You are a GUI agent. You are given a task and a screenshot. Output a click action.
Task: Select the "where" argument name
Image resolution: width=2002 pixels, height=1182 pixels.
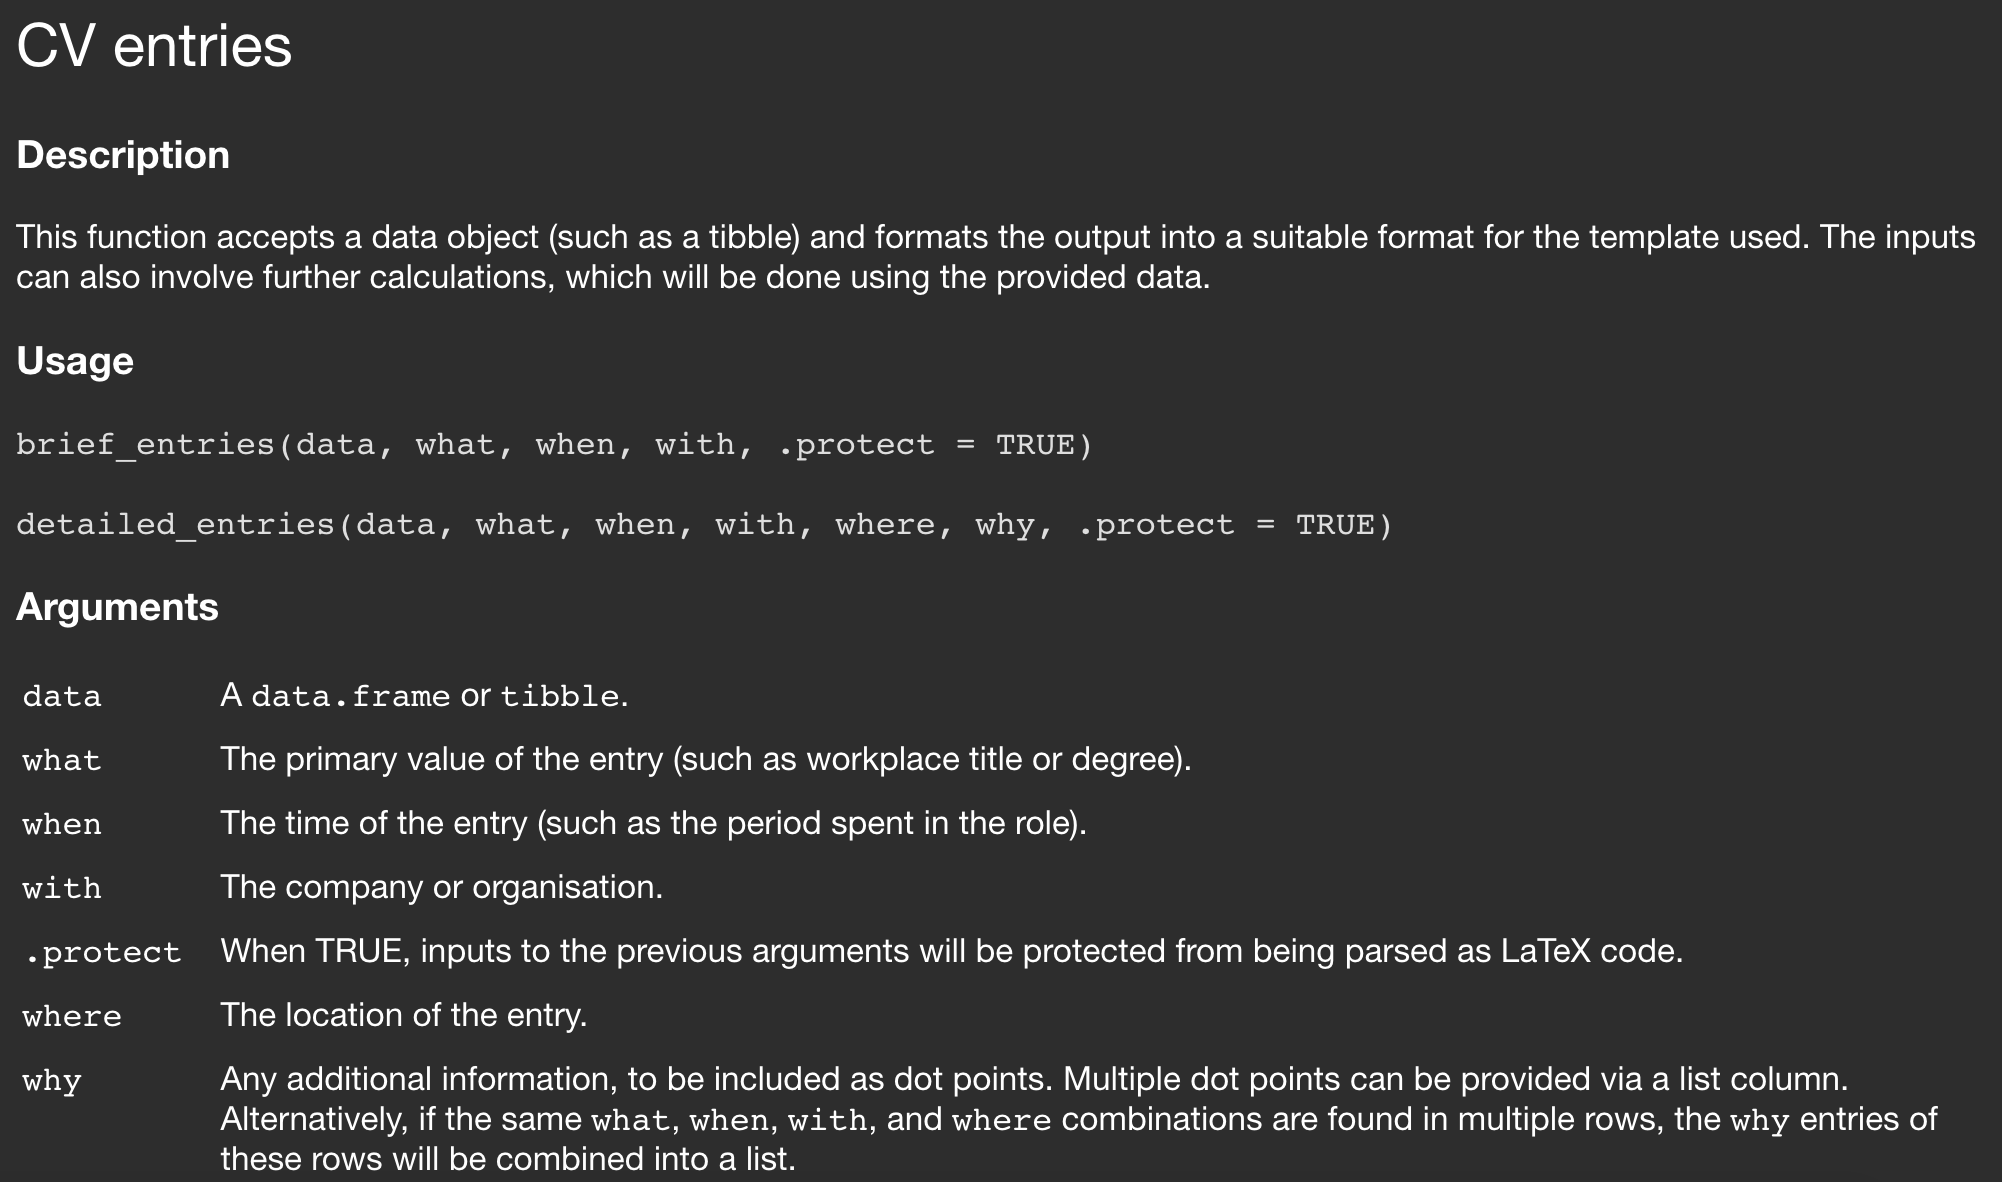point(72,1016)
